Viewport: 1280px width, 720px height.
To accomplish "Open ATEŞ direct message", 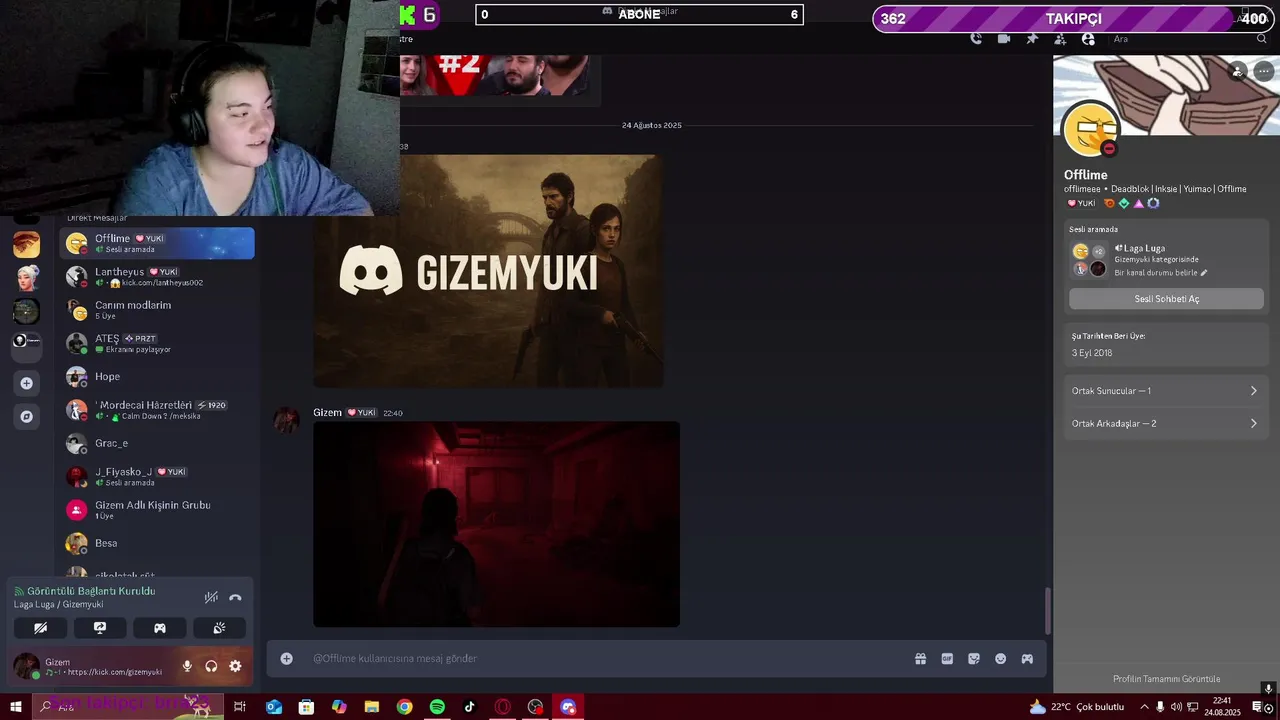I will [157, 343].
